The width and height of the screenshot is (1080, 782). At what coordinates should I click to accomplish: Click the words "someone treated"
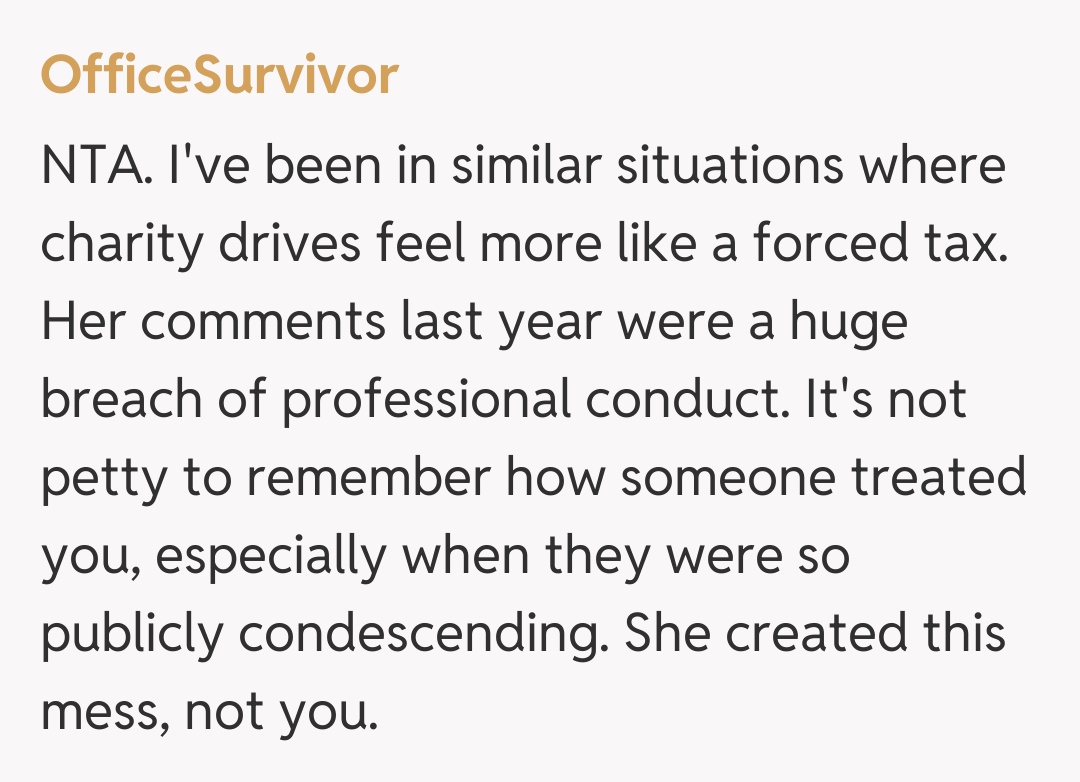pyautogui.click(x=822, y=478)
